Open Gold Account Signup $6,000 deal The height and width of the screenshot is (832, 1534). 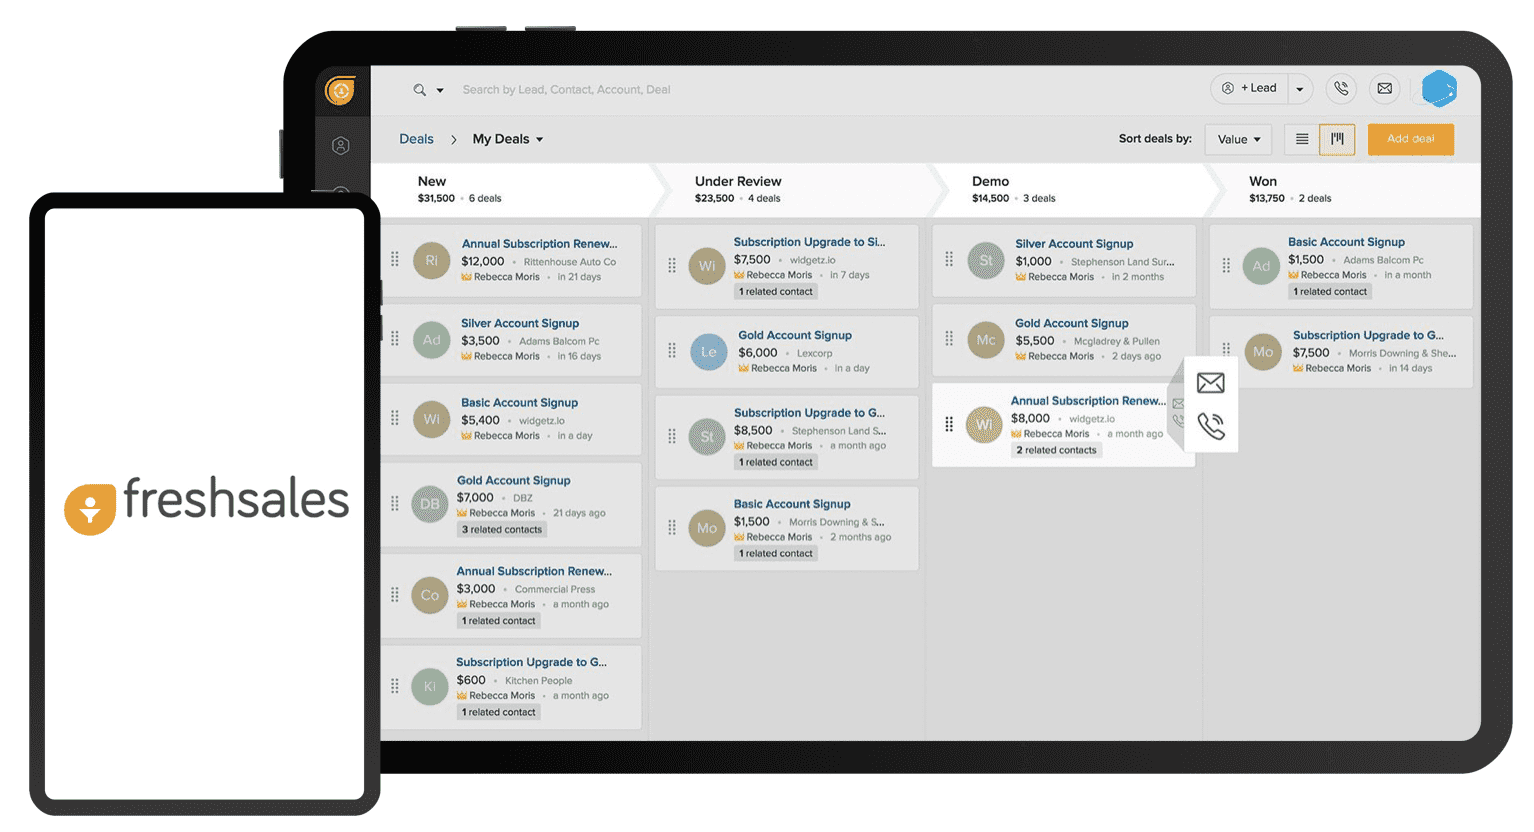pos(795,335)
